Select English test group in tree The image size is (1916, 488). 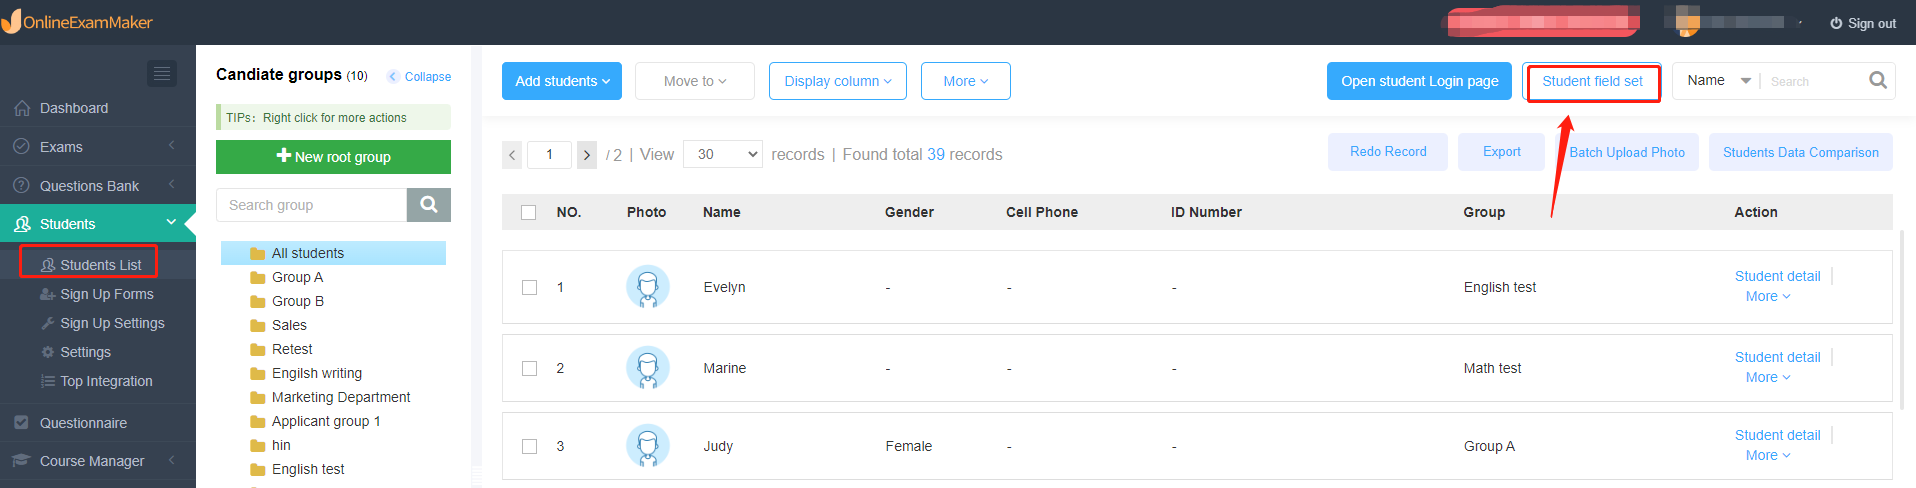308,469
